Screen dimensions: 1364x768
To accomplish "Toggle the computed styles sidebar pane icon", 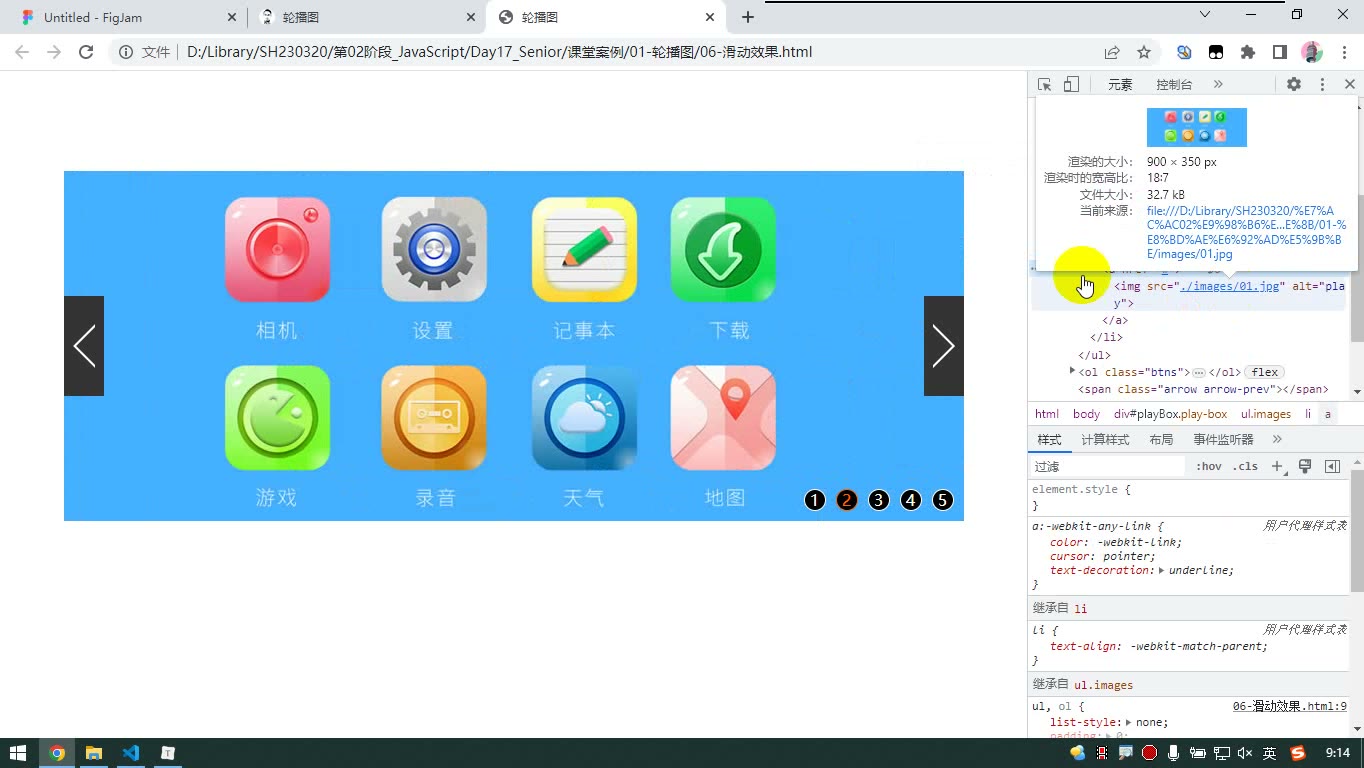I will tap(1332, 467).
